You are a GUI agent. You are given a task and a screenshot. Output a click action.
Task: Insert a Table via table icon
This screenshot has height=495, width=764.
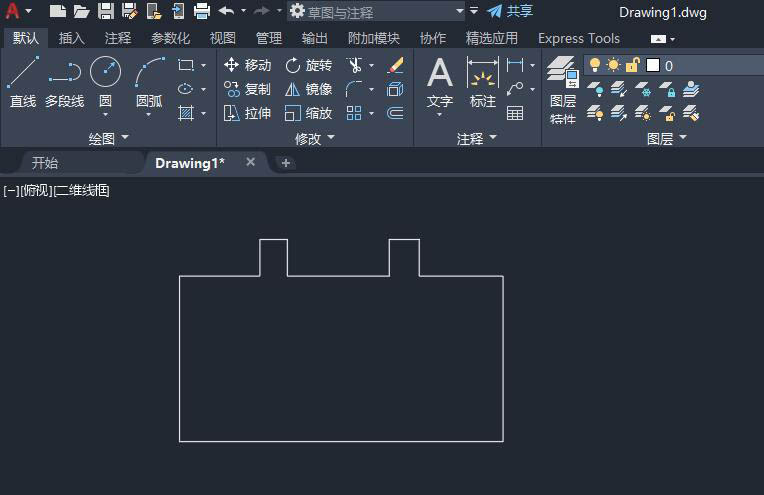[x=515, y=113]
